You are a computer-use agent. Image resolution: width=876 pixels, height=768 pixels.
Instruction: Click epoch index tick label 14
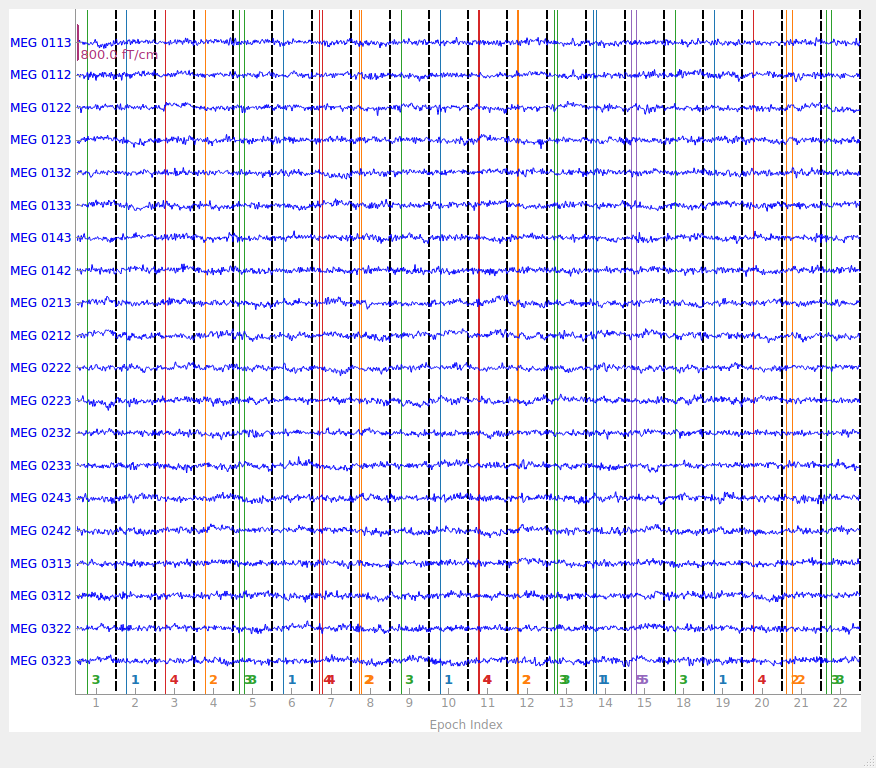point(605,703)
